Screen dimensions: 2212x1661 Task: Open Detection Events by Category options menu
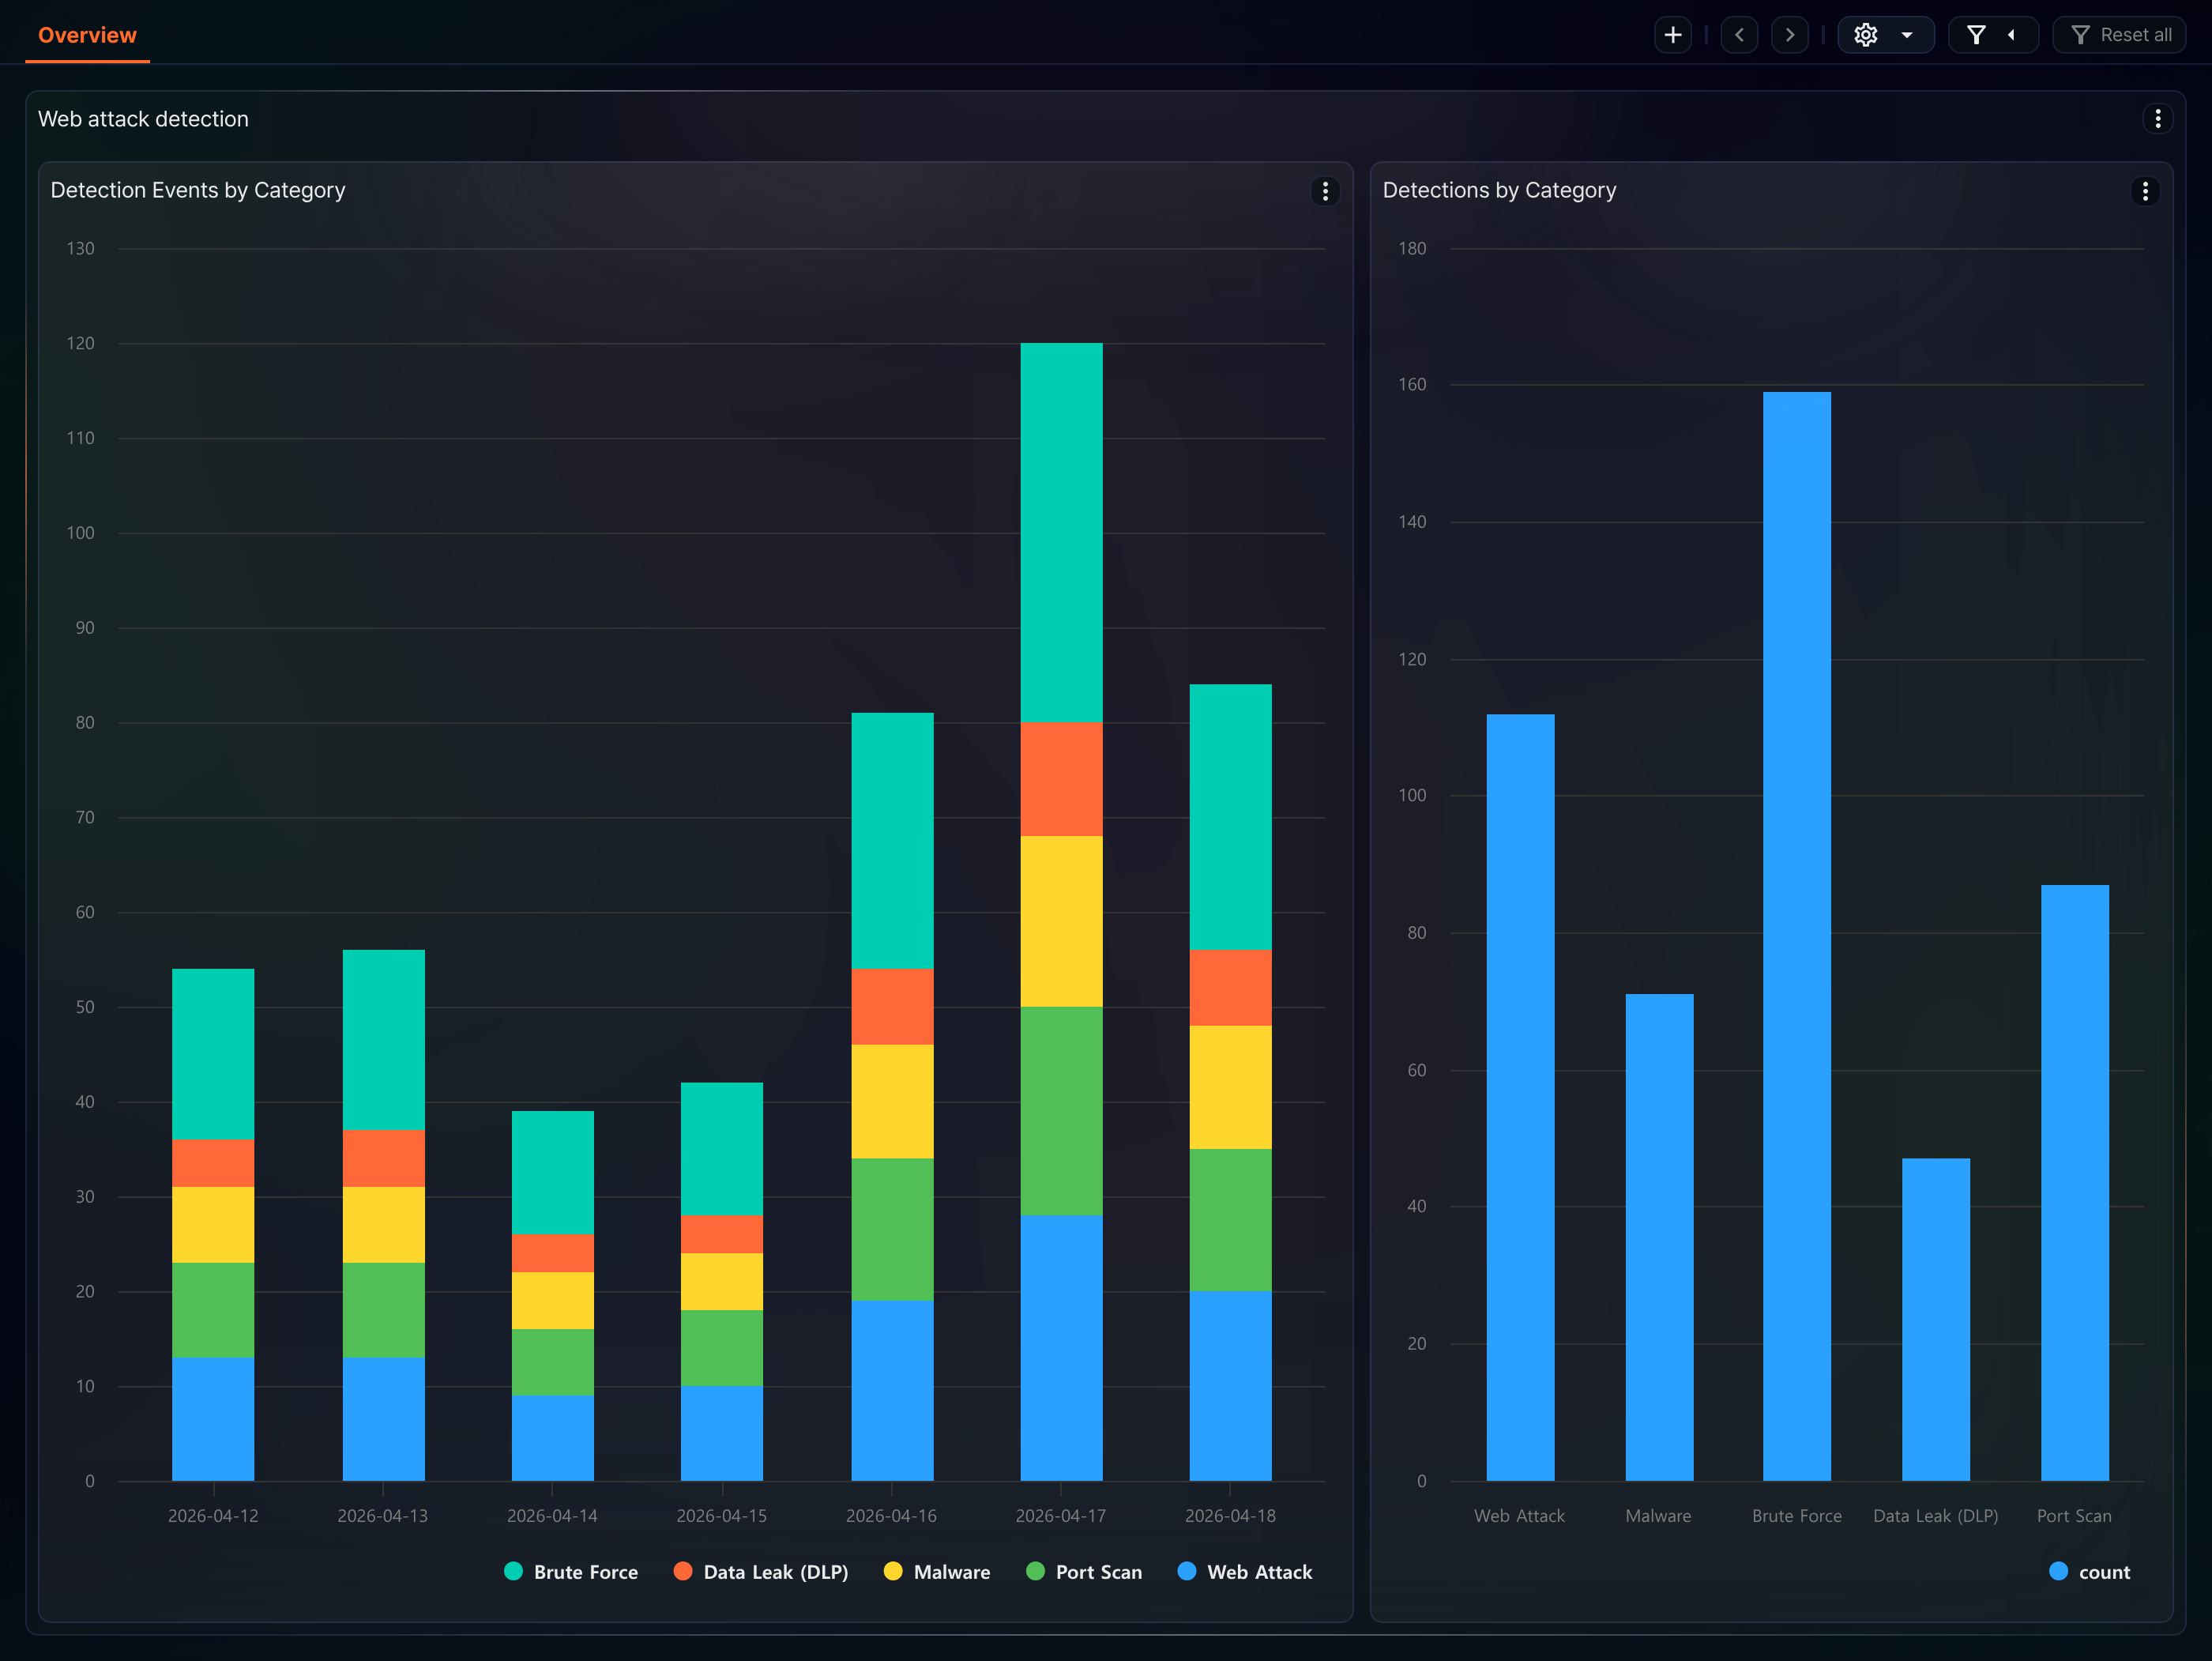(x=1325, y=191)
